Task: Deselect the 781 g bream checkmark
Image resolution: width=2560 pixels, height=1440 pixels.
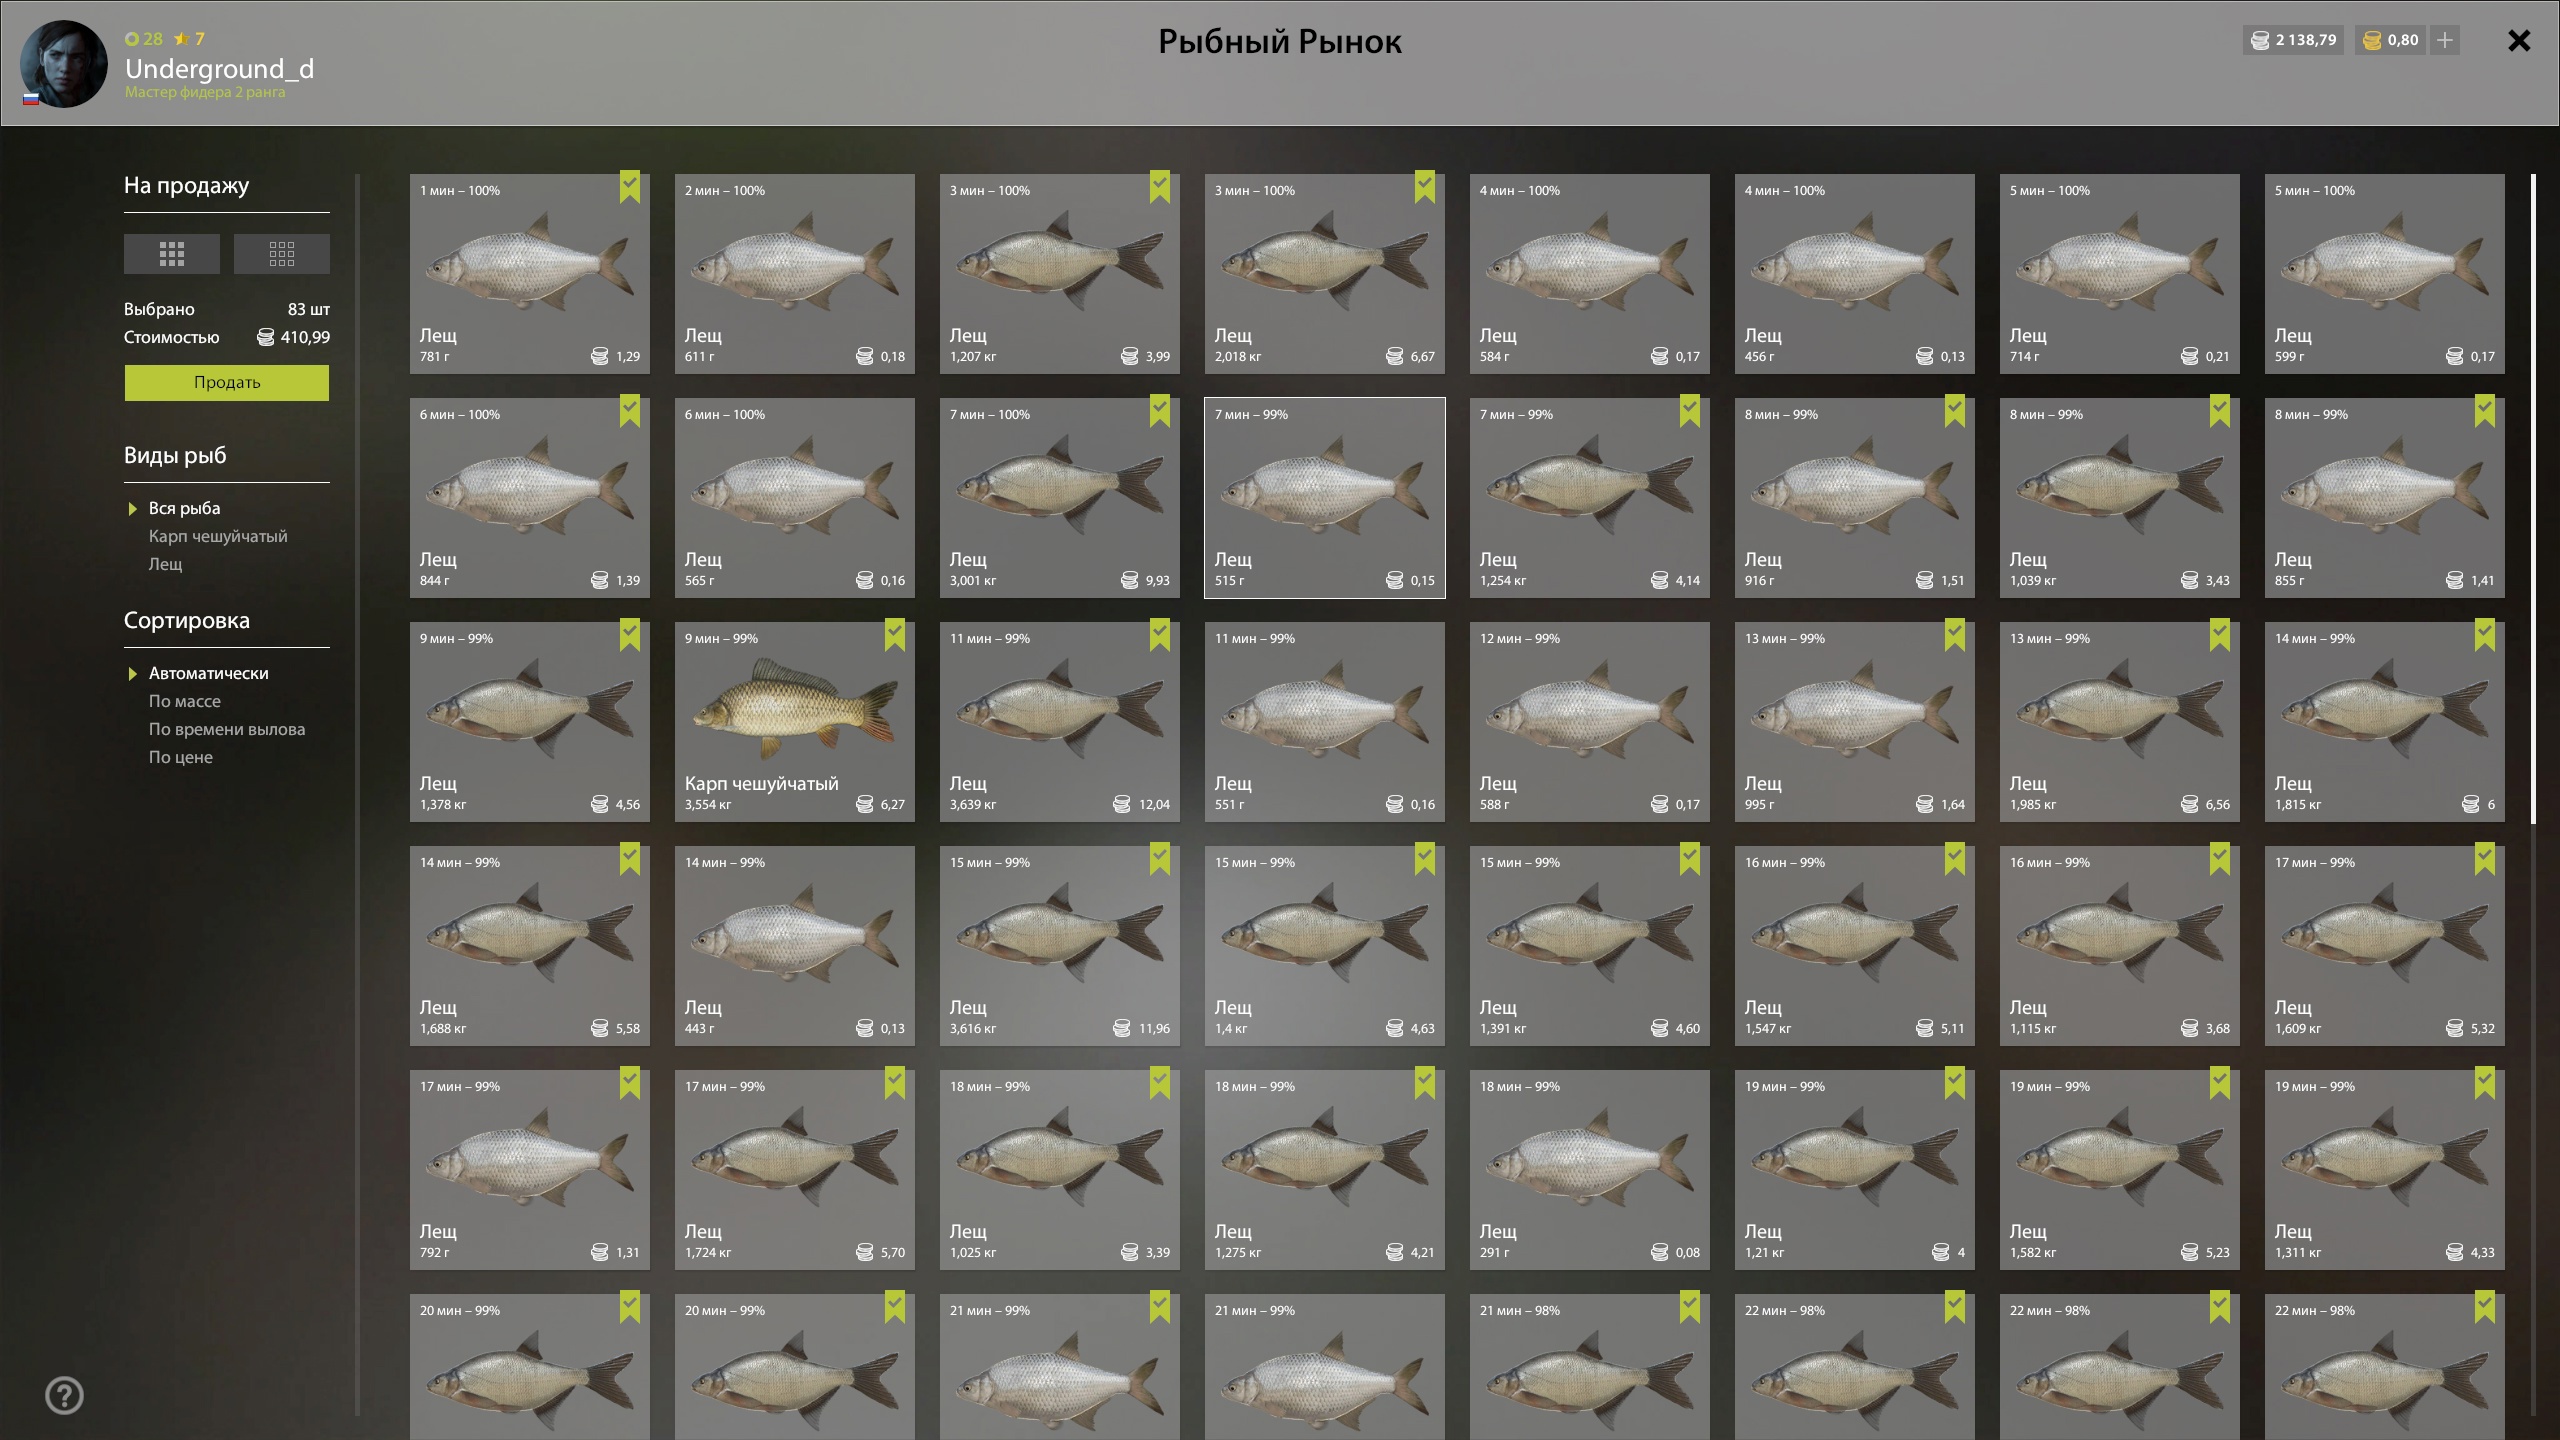Action: click(630, 187)
